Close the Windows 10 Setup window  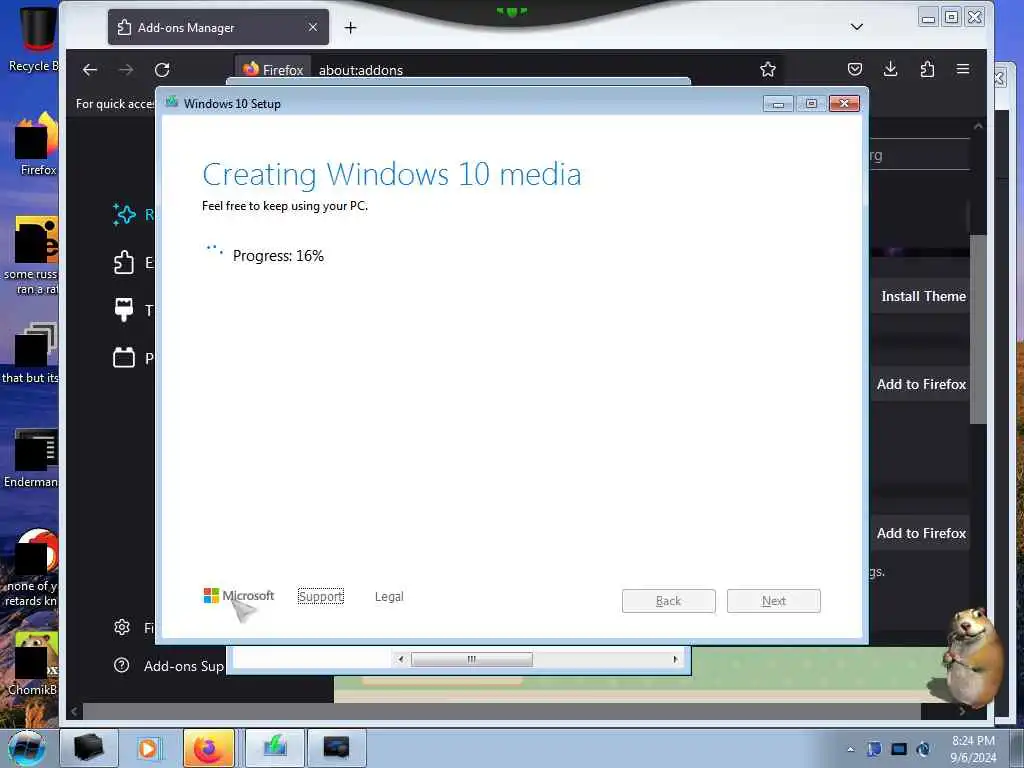(x=844, y=104)
